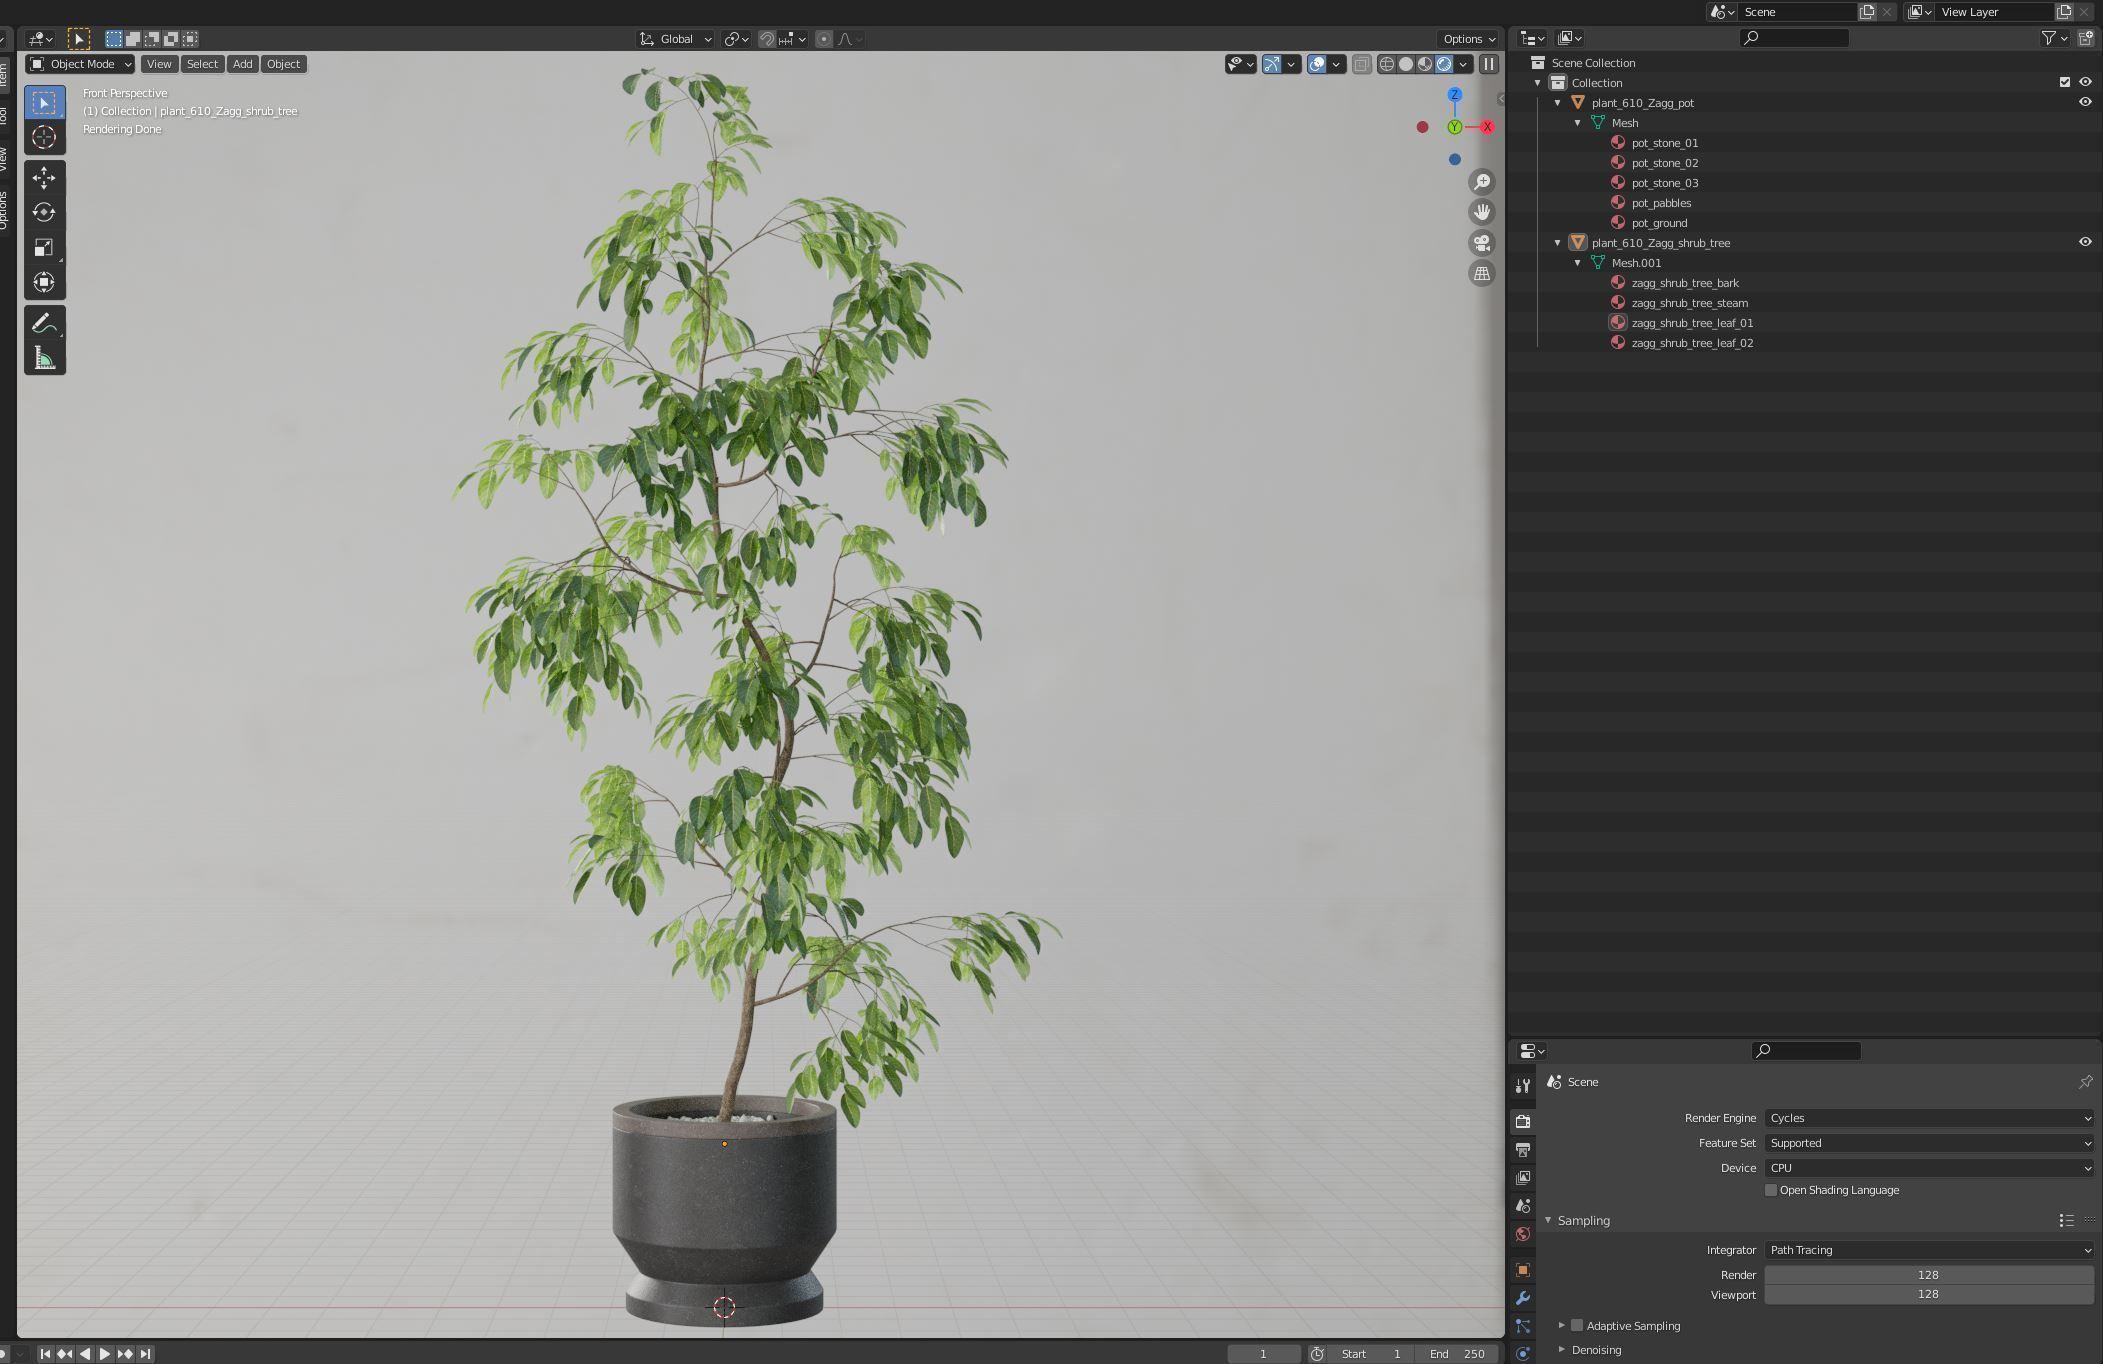Toggle camera view button in viewport
Screen dimensions: 2103x1364
[x=1482, y=243]
